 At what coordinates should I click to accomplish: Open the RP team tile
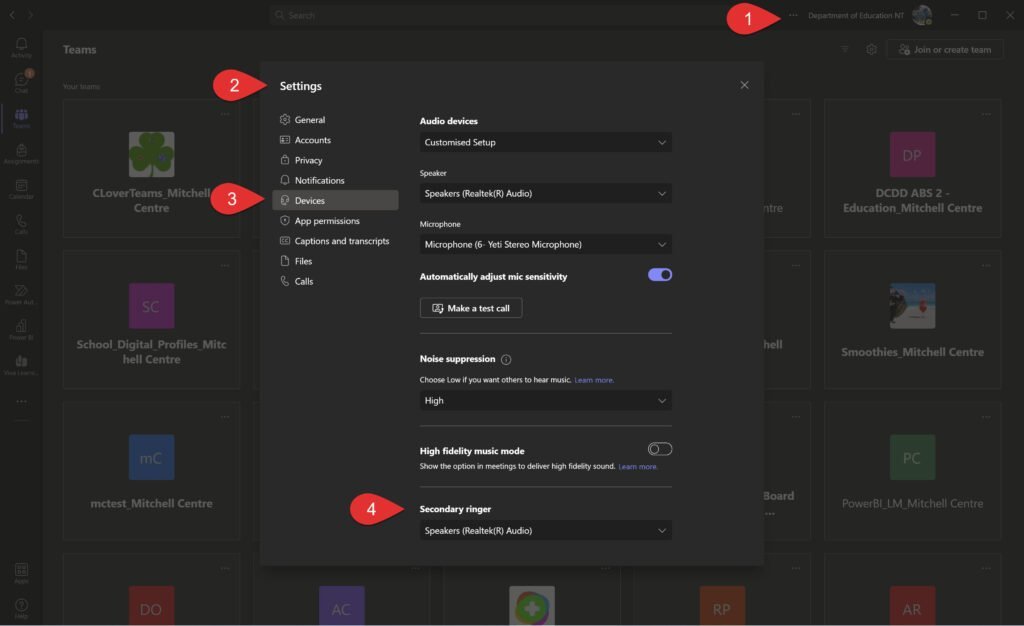(x=722, y=606)
